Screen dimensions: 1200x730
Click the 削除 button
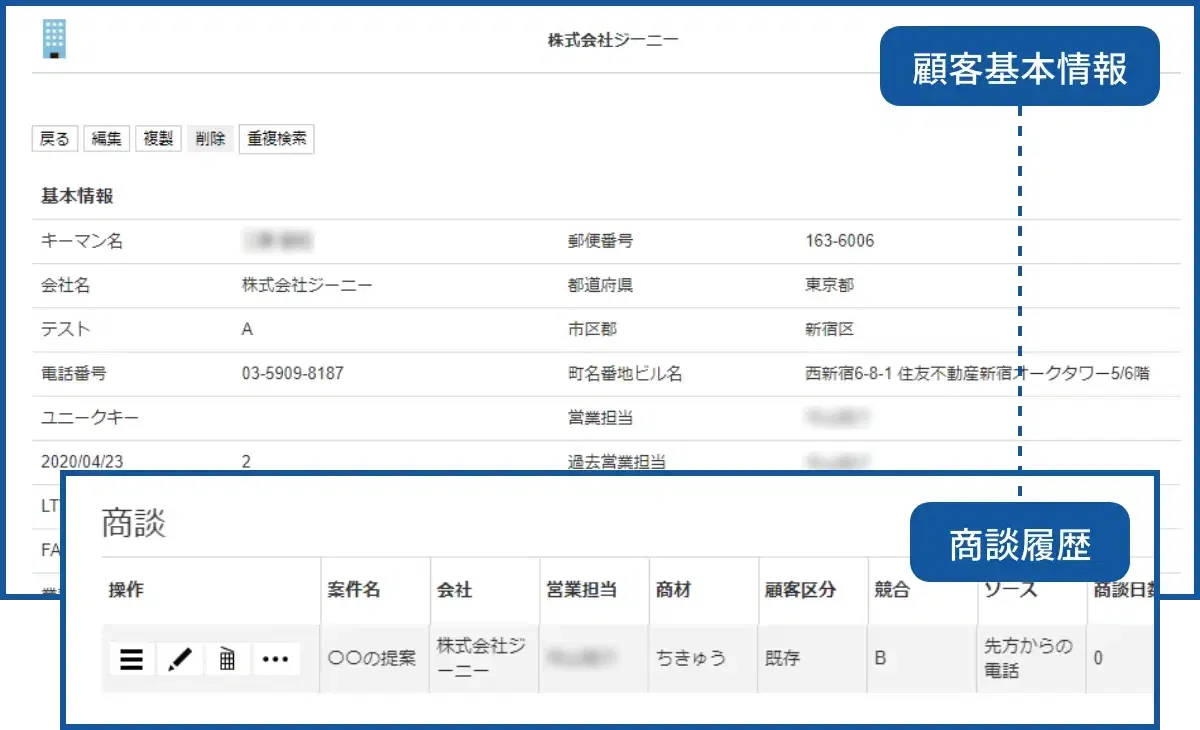209,138
